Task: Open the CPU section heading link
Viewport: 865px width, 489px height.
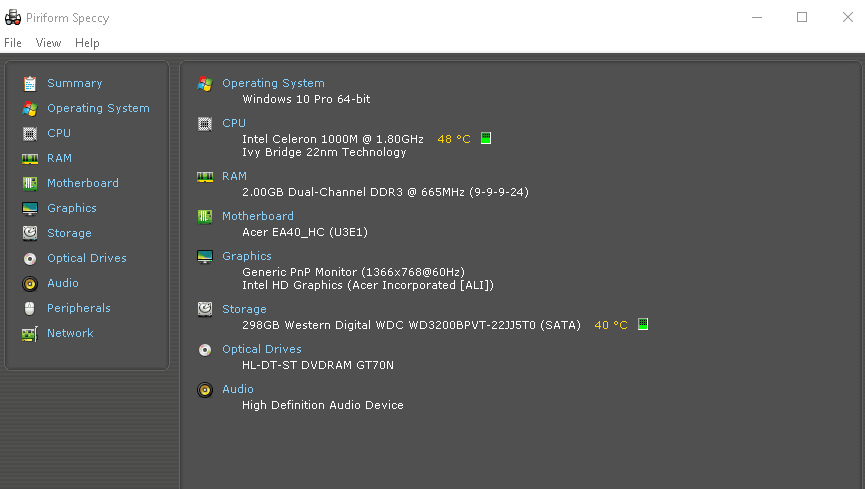Action: (x=234, y=123)
